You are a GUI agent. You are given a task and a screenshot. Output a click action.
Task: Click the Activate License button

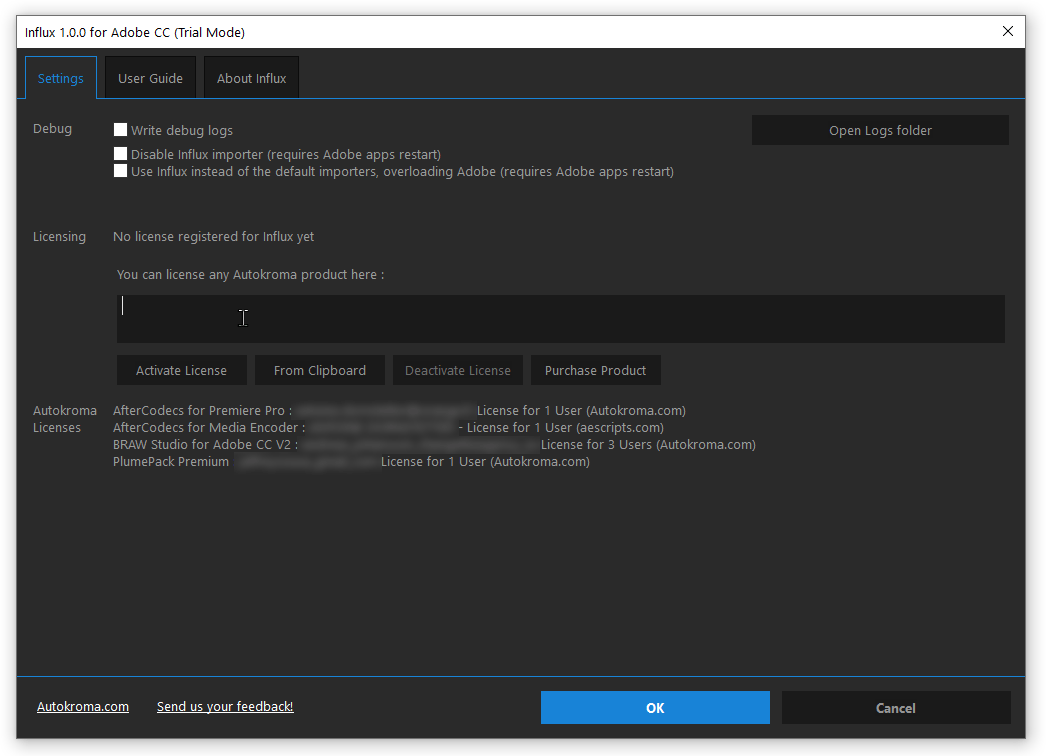click(x=181, y=370)
